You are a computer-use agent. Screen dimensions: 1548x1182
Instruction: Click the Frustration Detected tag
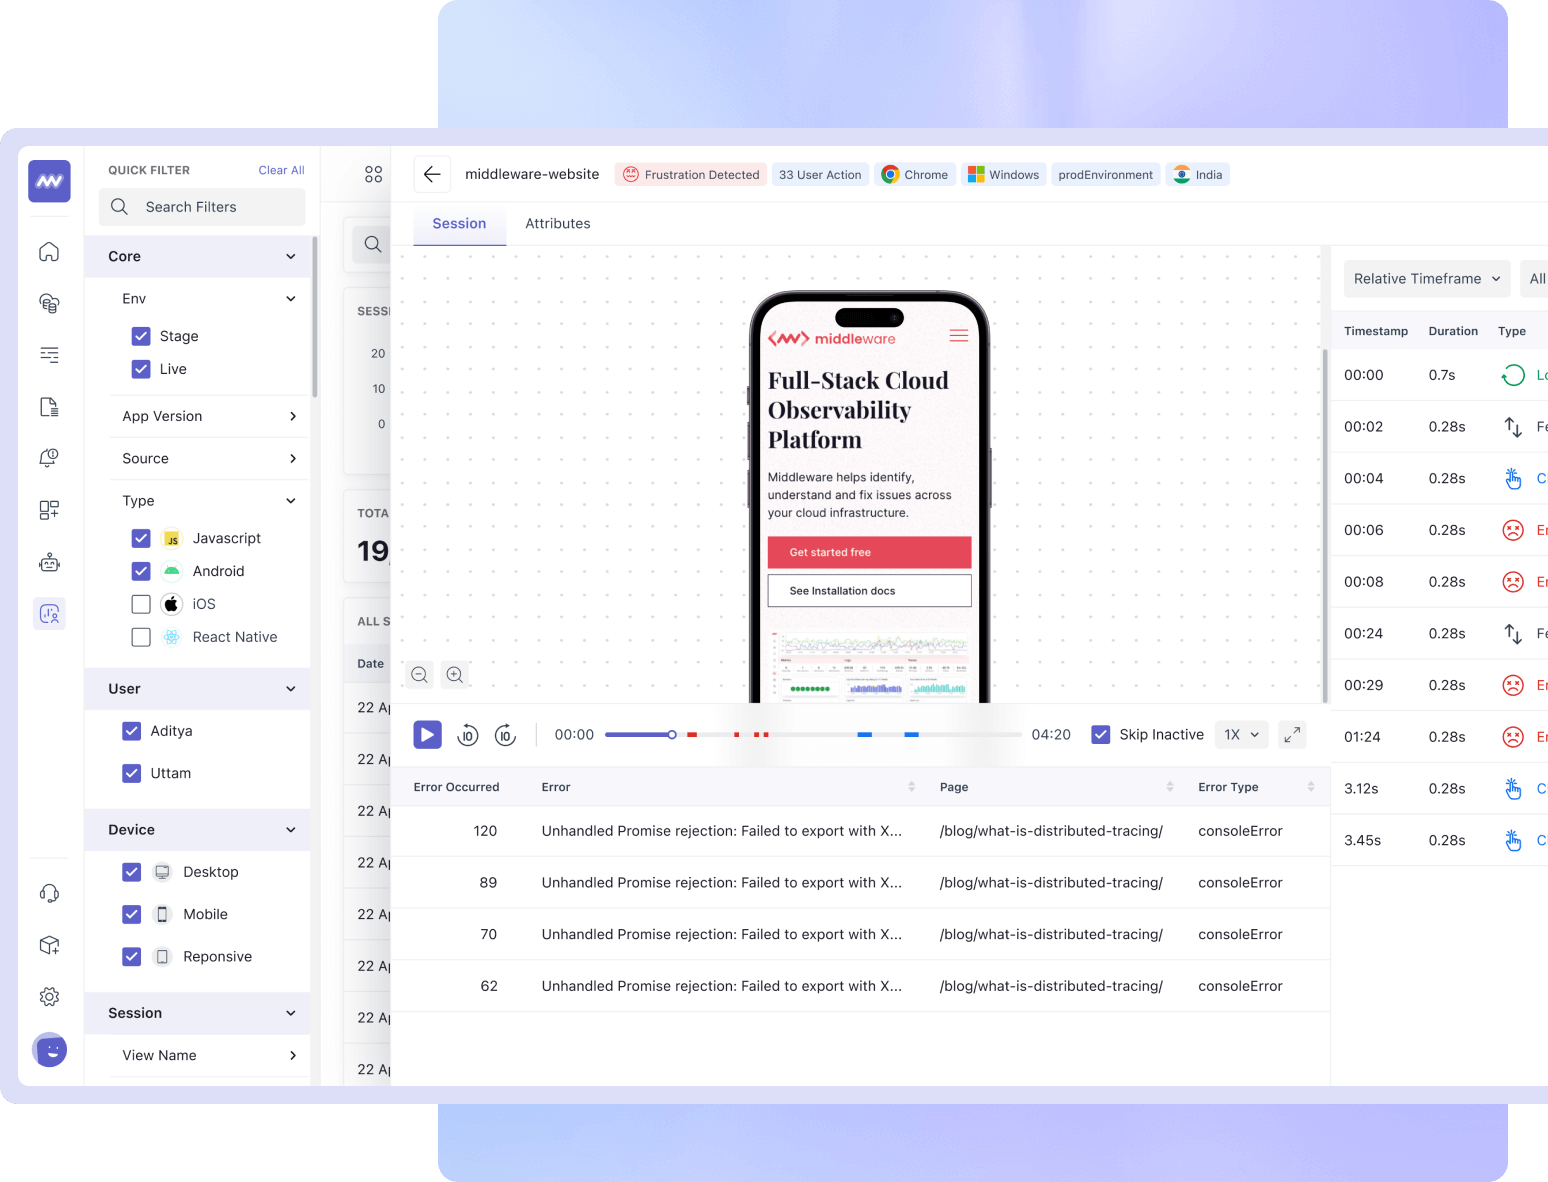pos(691,175)
